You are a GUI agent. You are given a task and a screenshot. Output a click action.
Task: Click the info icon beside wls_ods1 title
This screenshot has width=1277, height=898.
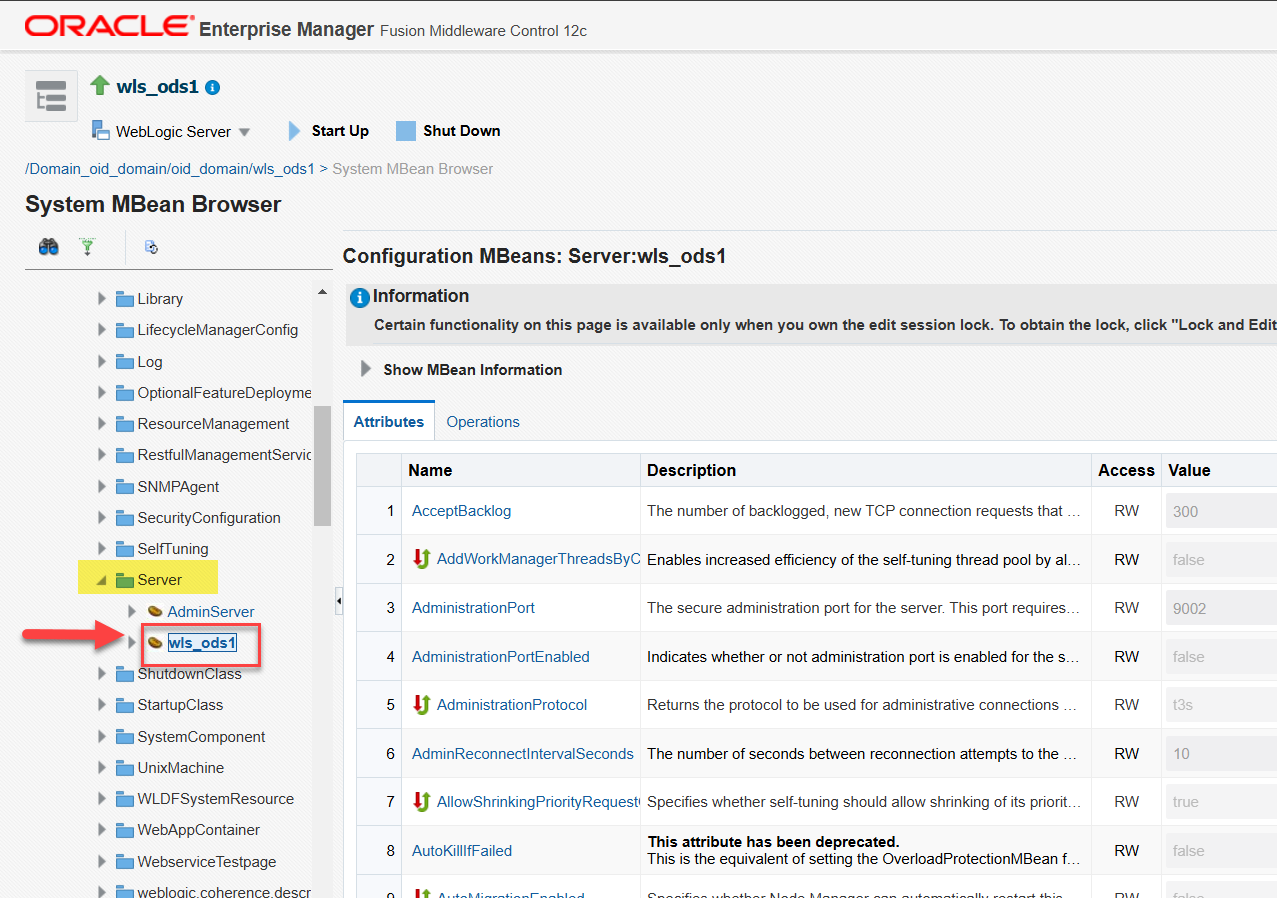click(x=212, y=87)
